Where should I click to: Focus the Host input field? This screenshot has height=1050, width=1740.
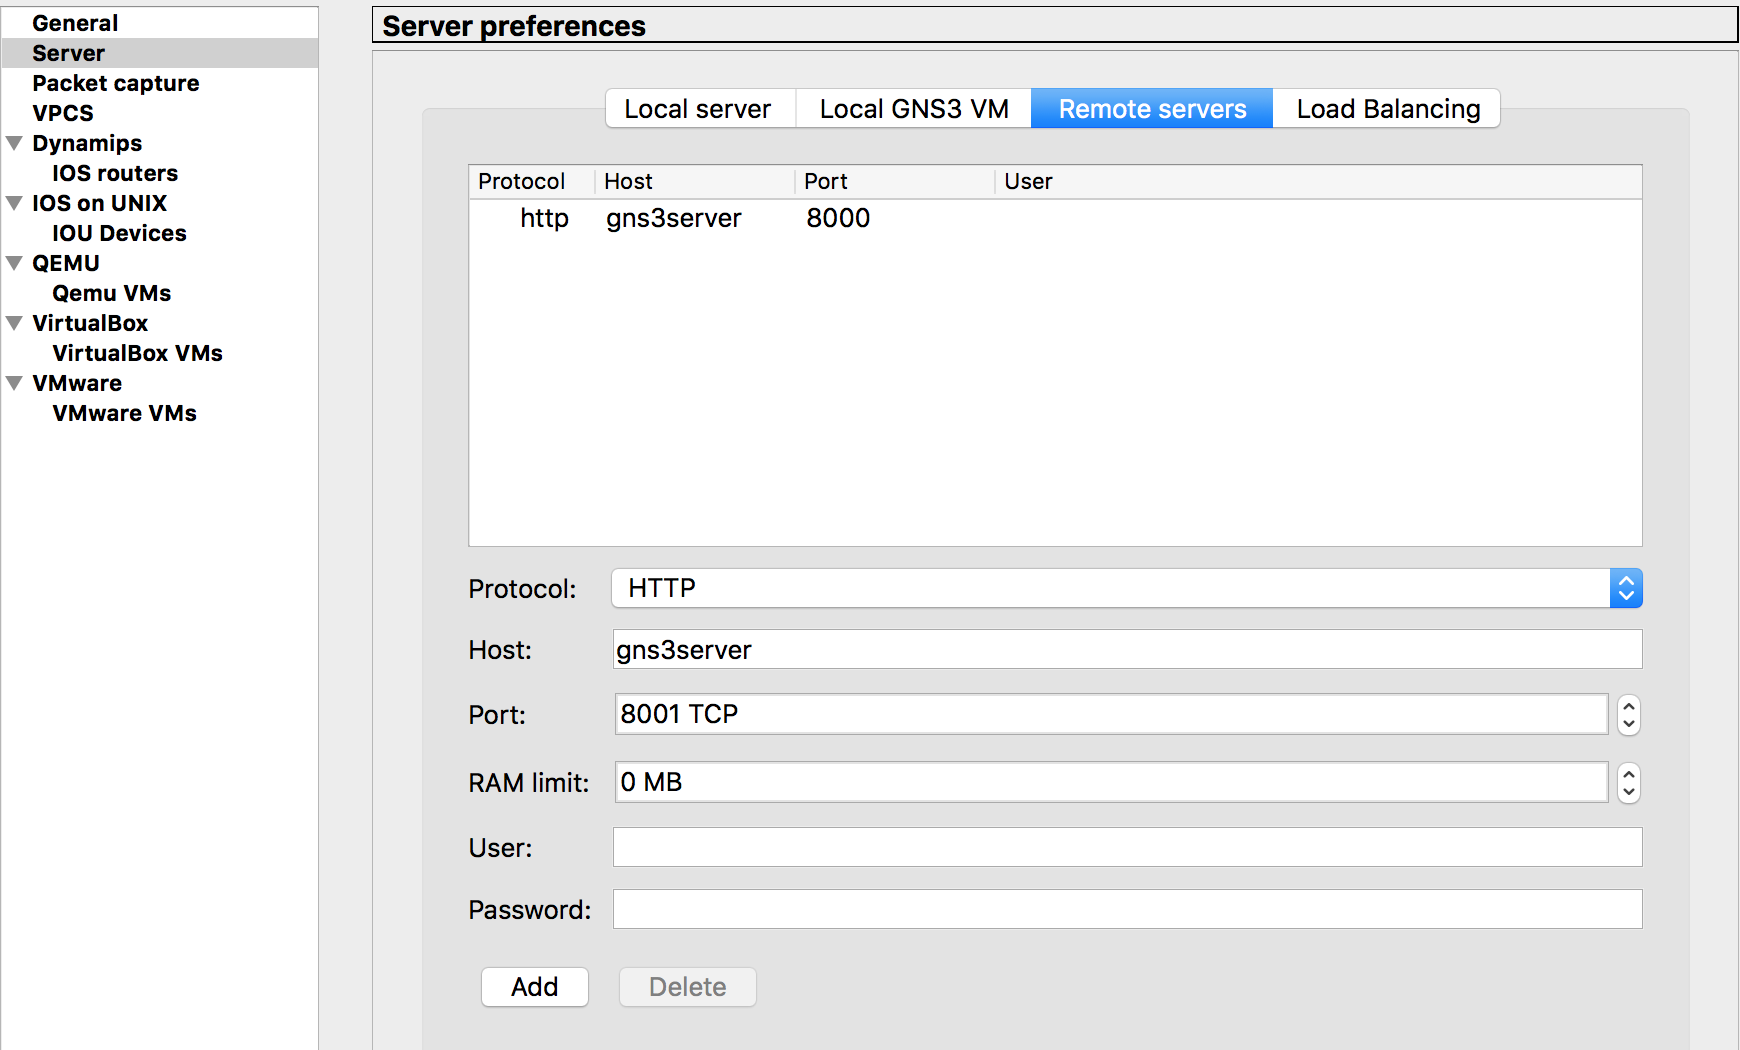[x=1127, y=649]
